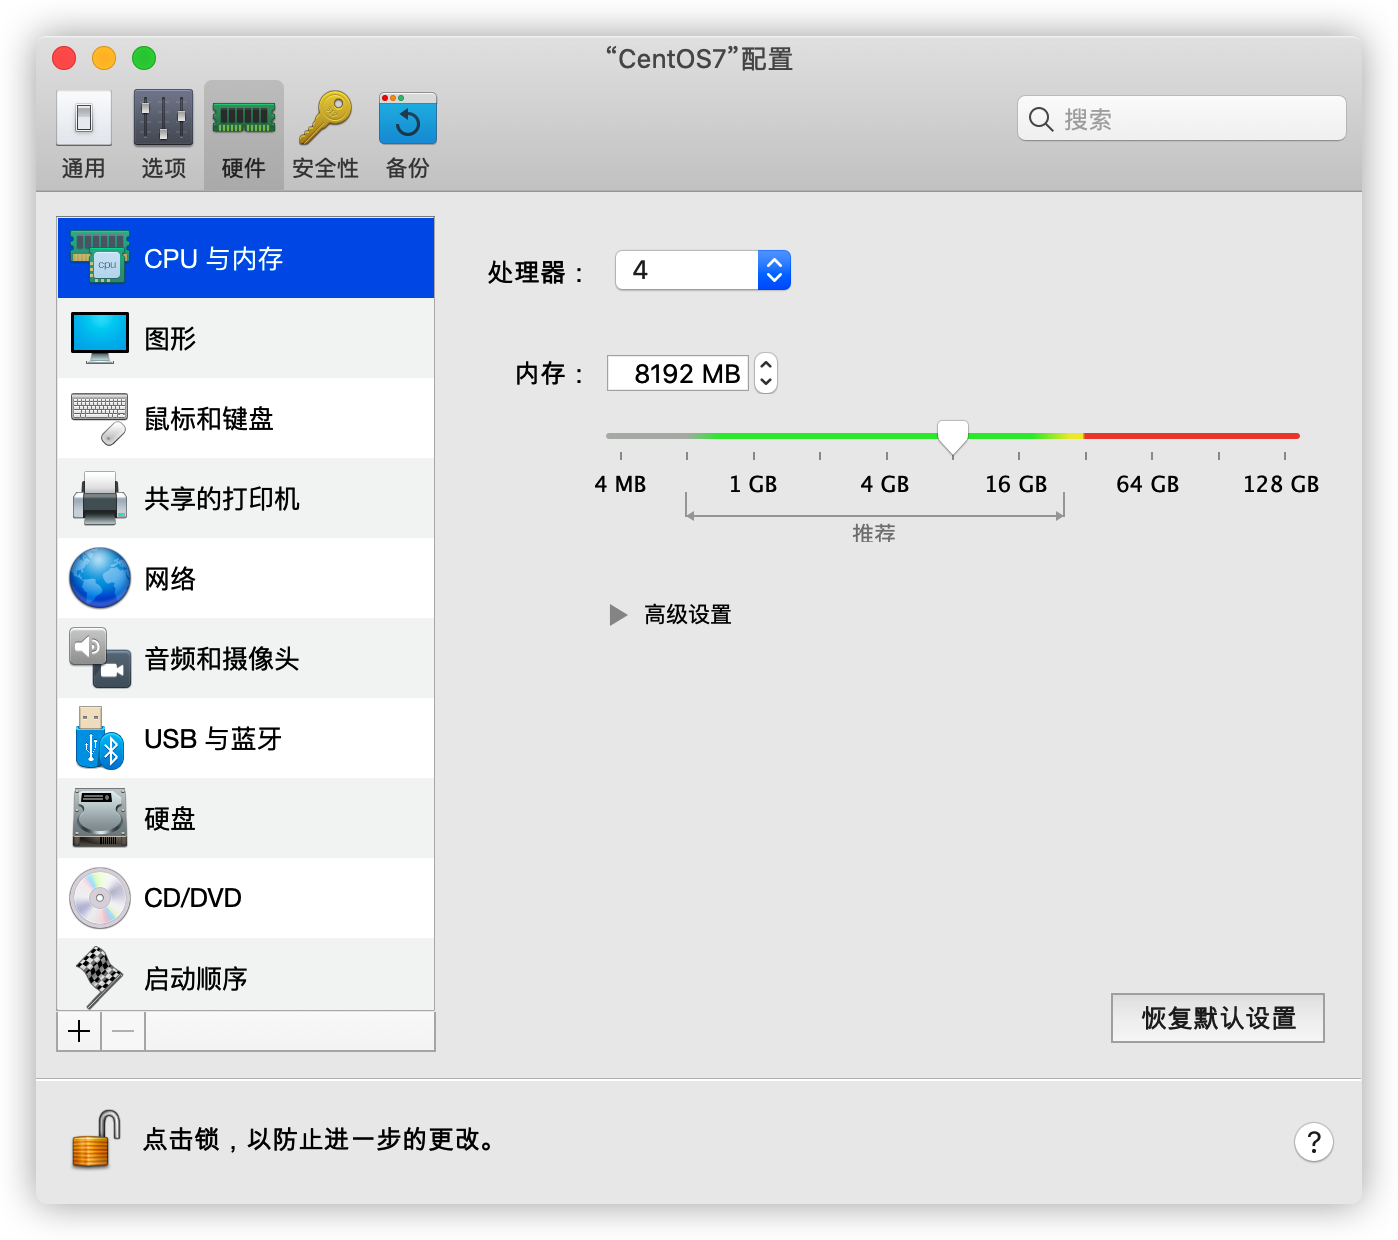Click 恢复默认设置 restore defaults button
This screenshot has width=1398, height=1240.
pos(1218,1018)
